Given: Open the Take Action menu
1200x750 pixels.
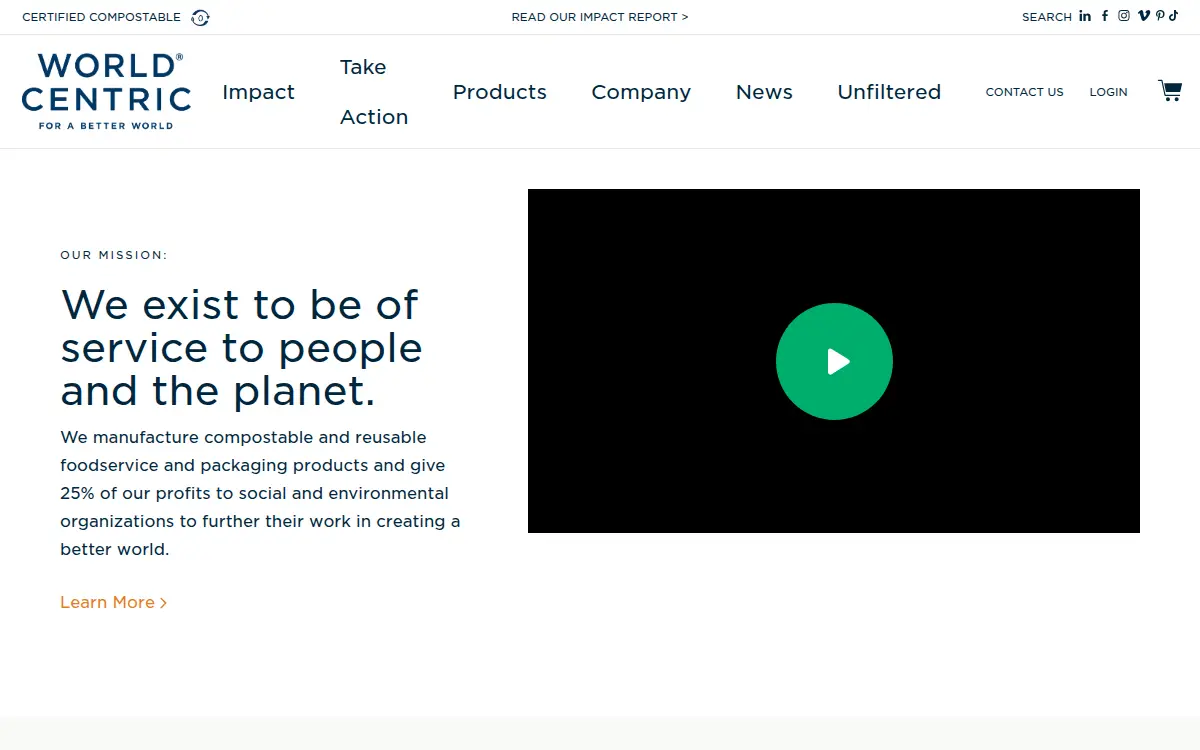Looking at the screenshot, I should click(374, 92).
